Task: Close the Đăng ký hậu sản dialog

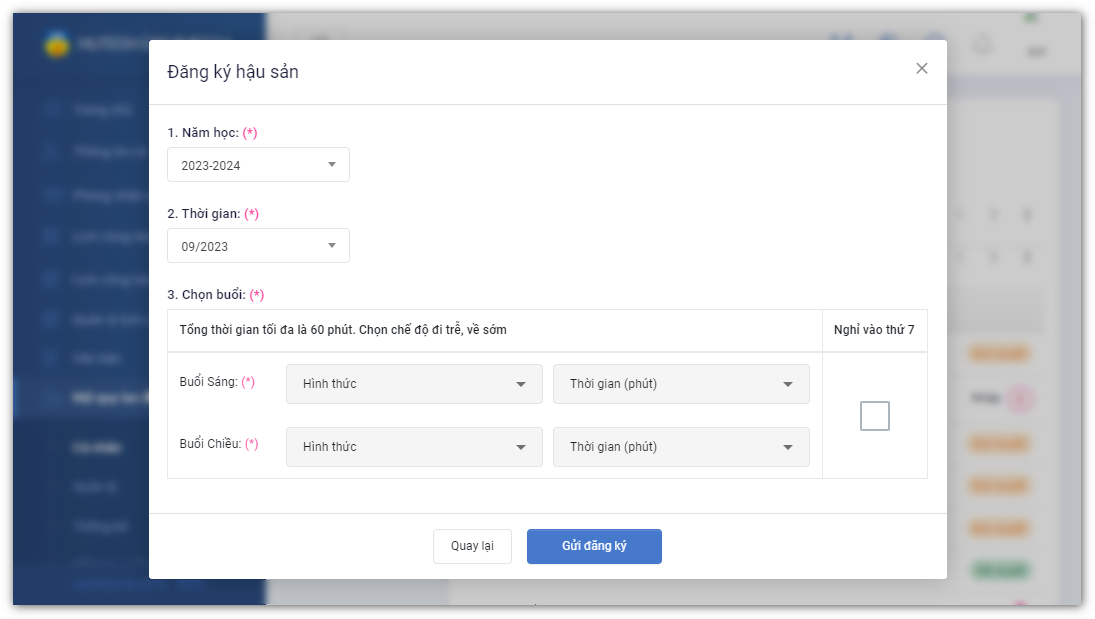Action: tap(921, 68)
